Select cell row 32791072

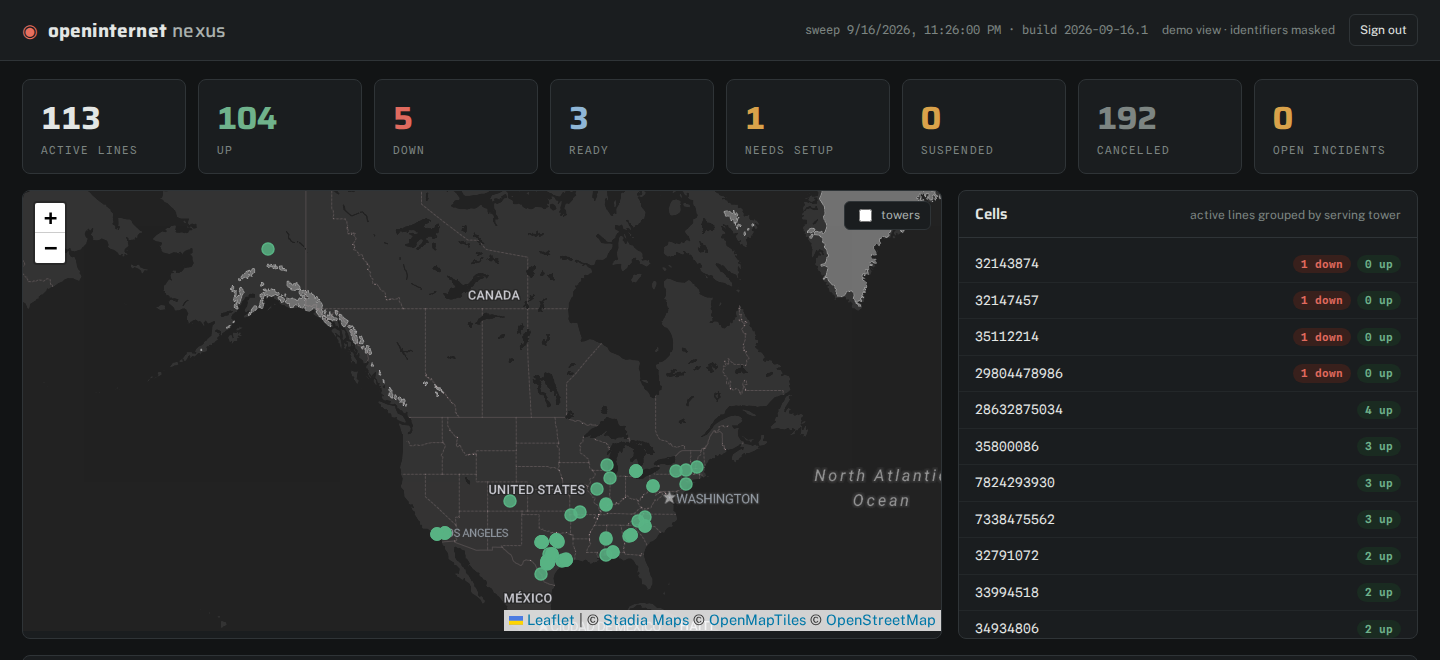[1188, 556]
